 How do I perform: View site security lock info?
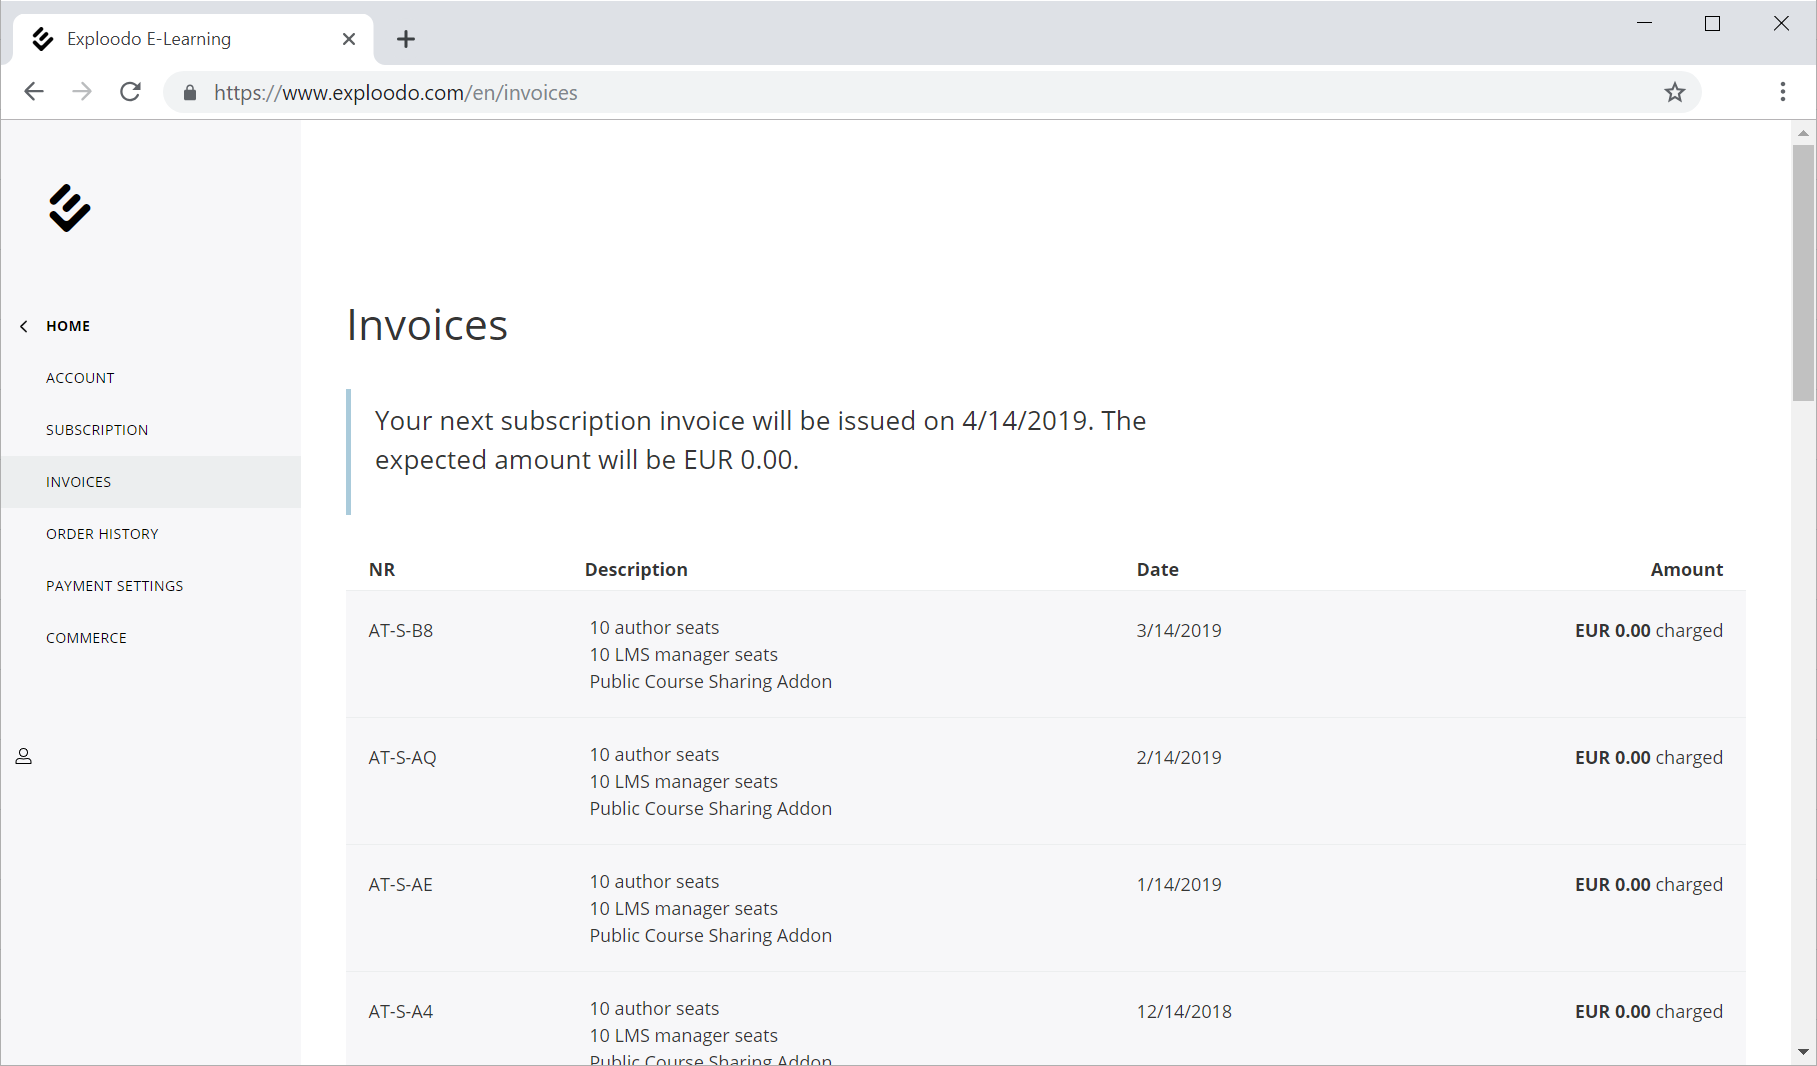[190, 93]
